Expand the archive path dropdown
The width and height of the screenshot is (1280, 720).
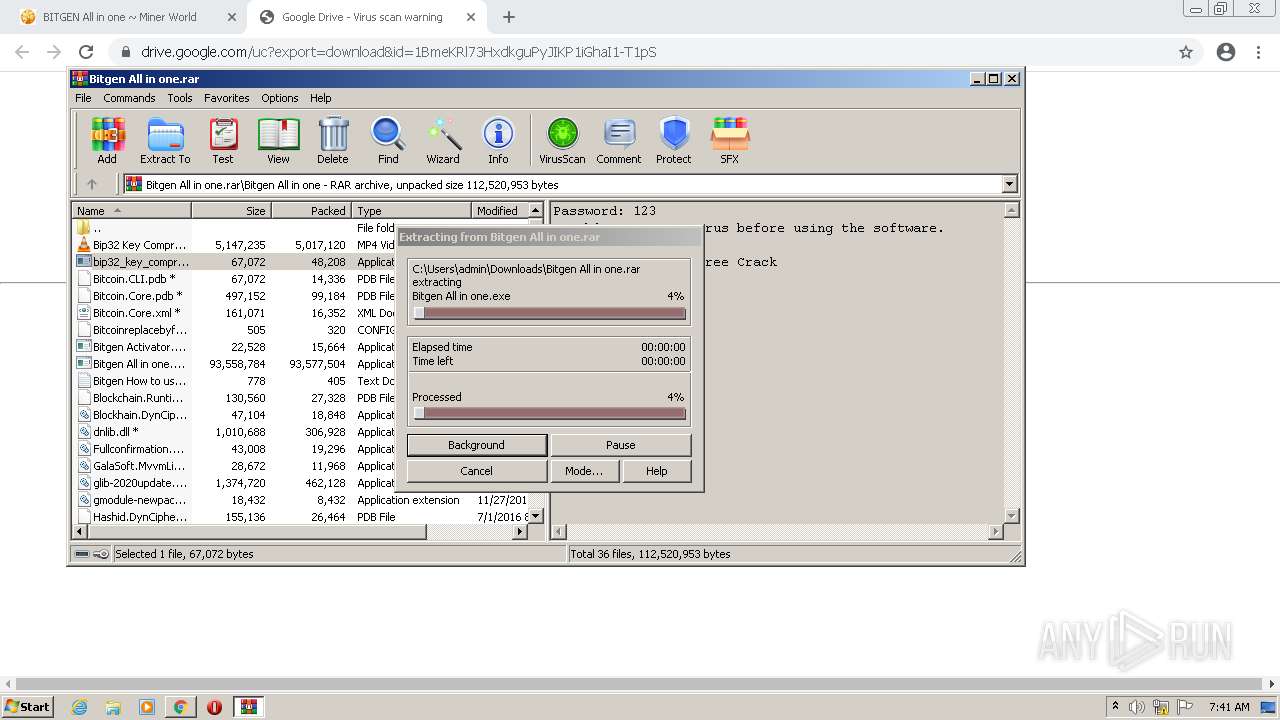[x=1009, y=184]
